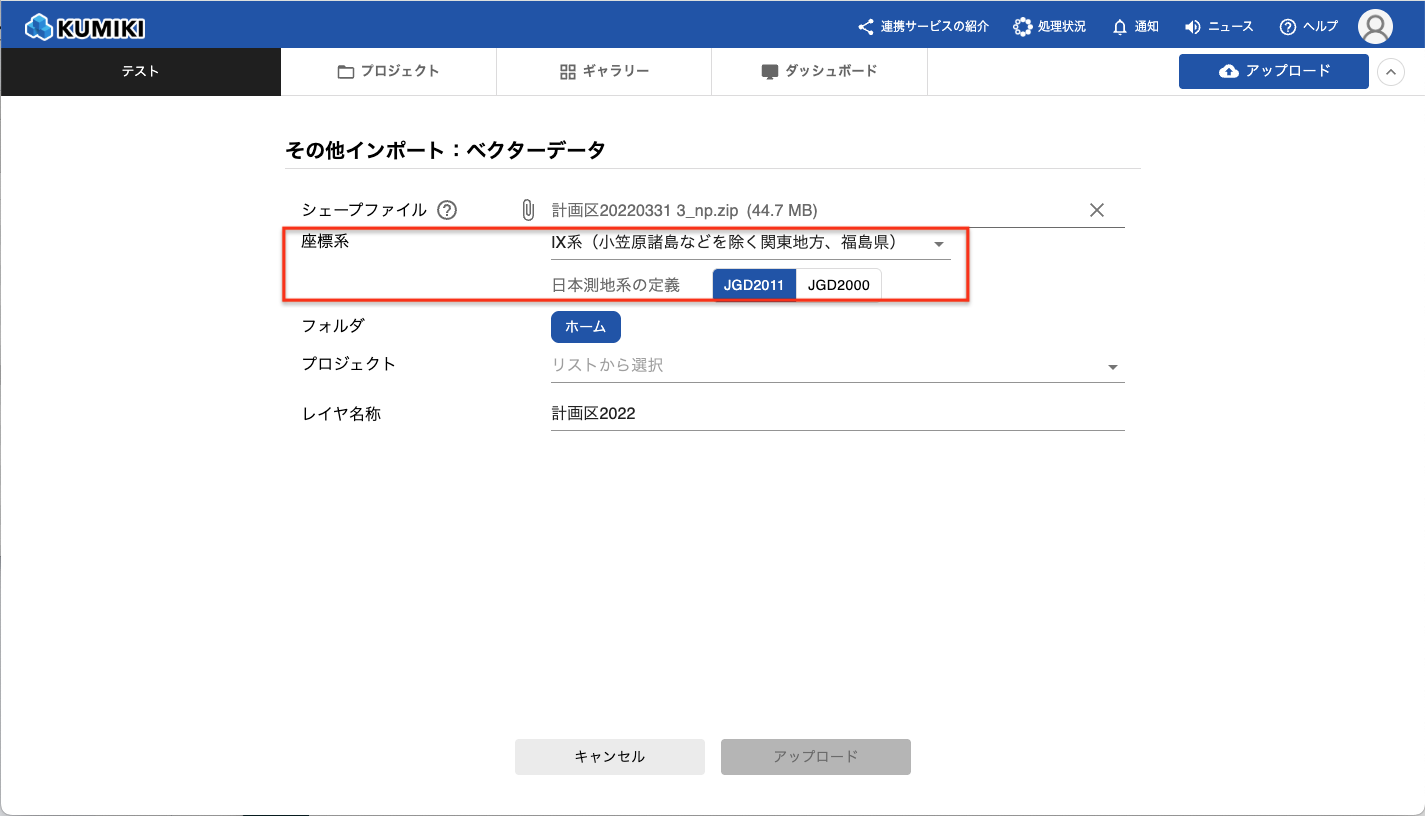Screen dimensions: 1425x816
Task: Click the キャンセル button
Action: point(609,757)
